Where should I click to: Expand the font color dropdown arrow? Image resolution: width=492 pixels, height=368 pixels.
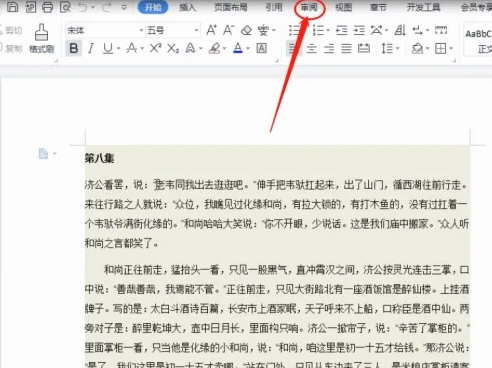(x=248, y=49)
